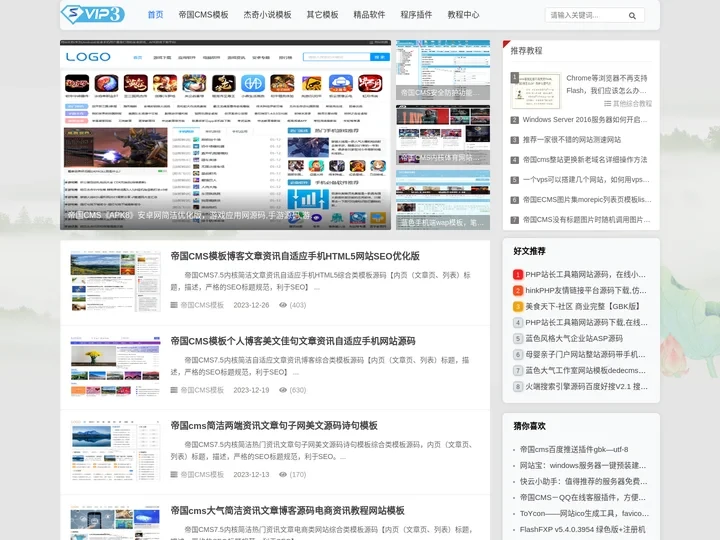
Task: Go to 程序插件 section
Action: tap(416, 15)
